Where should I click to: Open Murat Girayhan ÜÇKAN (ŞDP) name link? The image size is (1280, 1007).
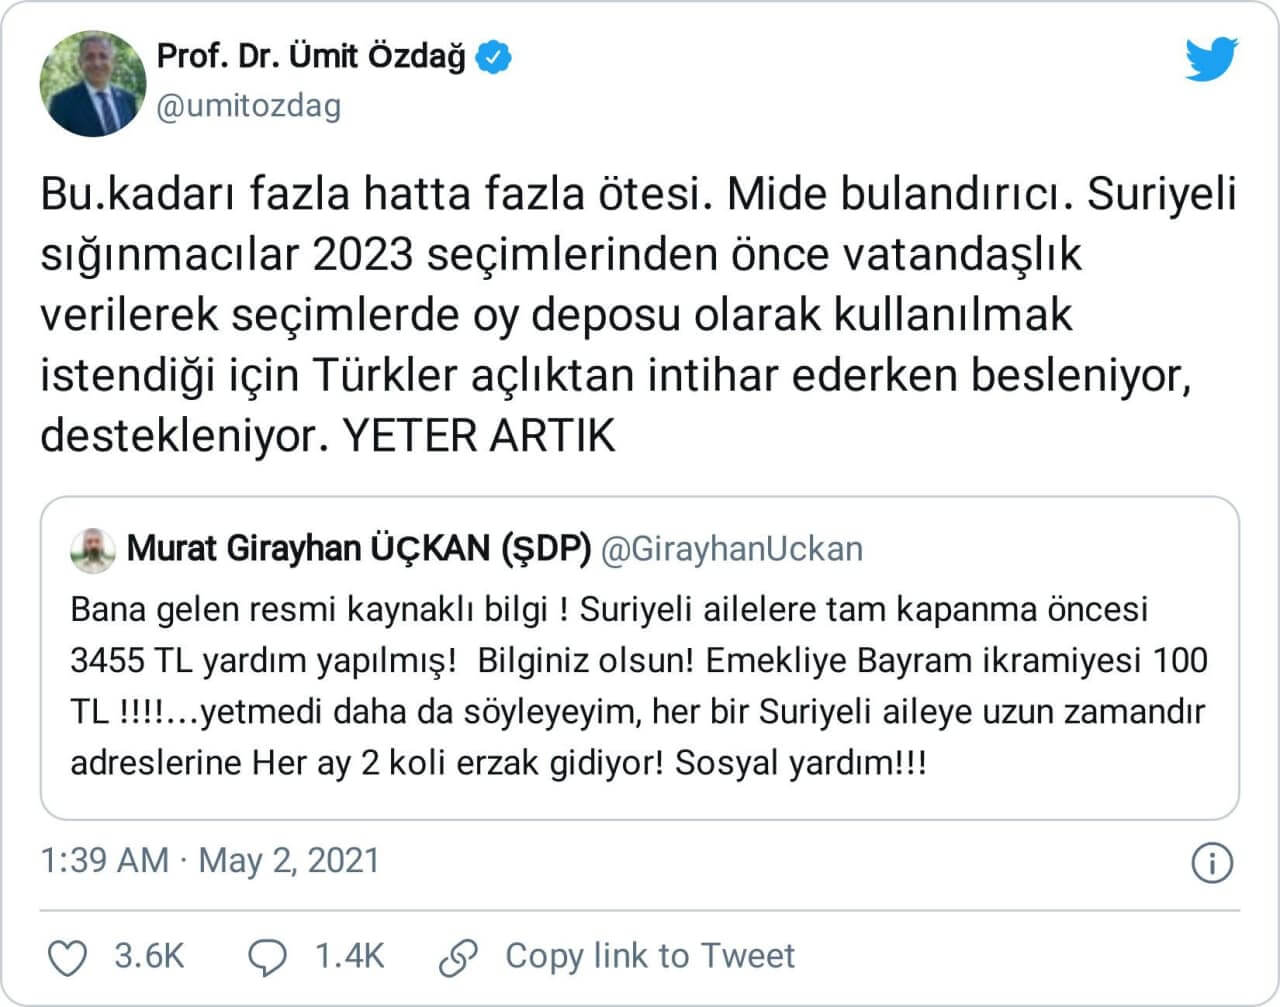pyautogui.click(x=358, y=549)
